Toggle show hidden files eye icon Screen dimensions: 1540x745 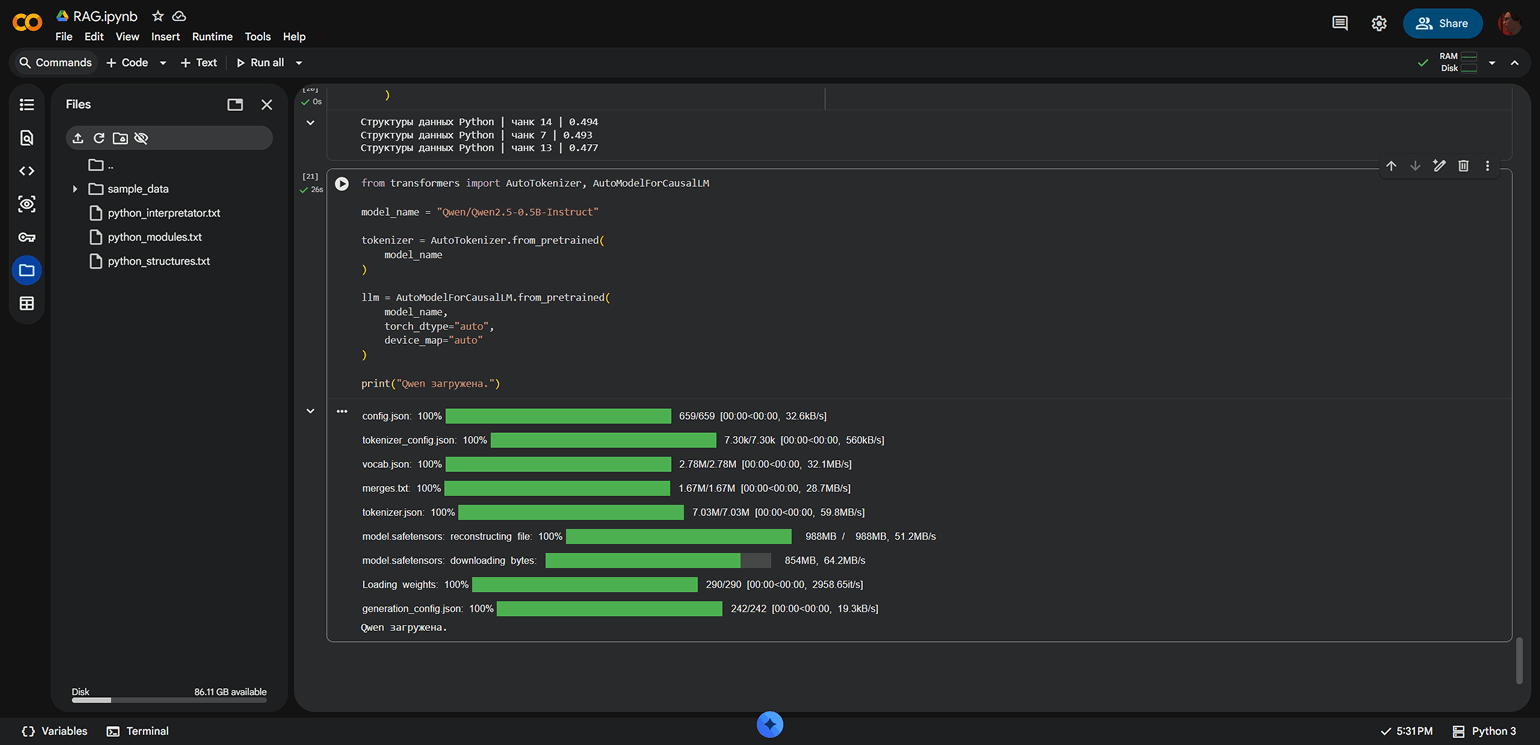[141, 138]
